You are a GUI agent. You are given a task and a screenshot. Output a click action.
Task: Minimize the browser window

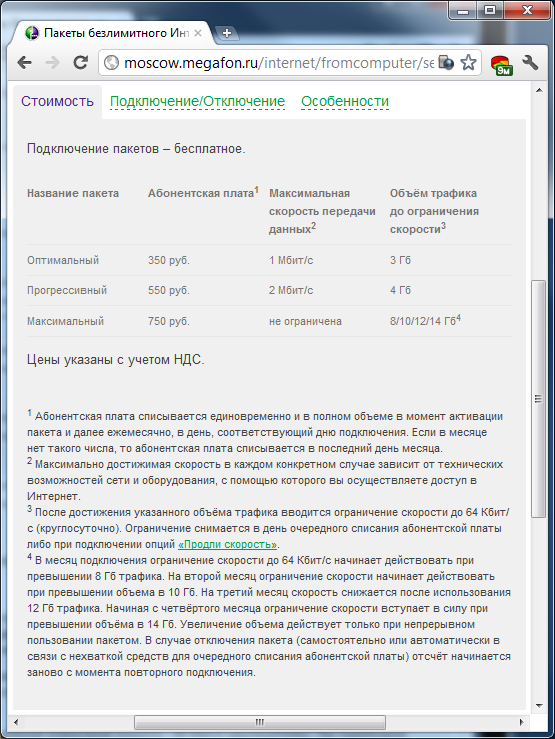point(463,10)
